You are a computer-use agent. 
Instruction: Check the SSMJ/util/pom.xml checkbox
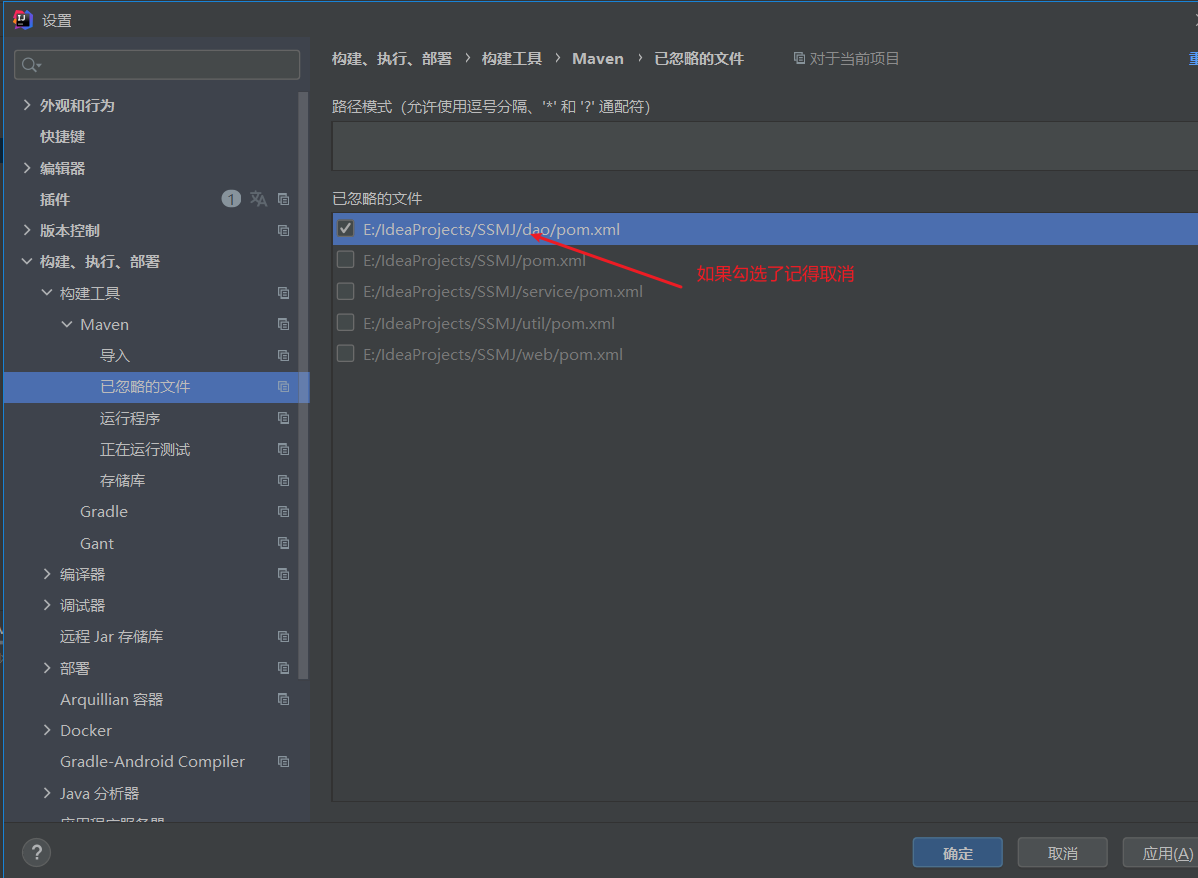click(345, 322)
